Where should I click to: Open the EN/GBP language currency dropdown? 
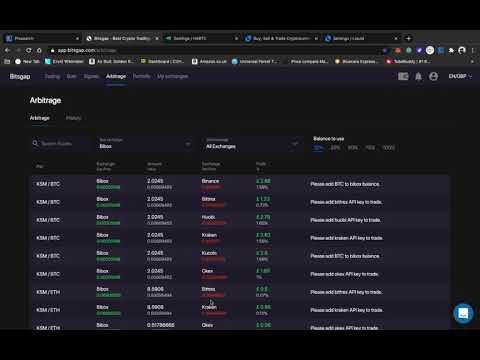click(460, 76)
